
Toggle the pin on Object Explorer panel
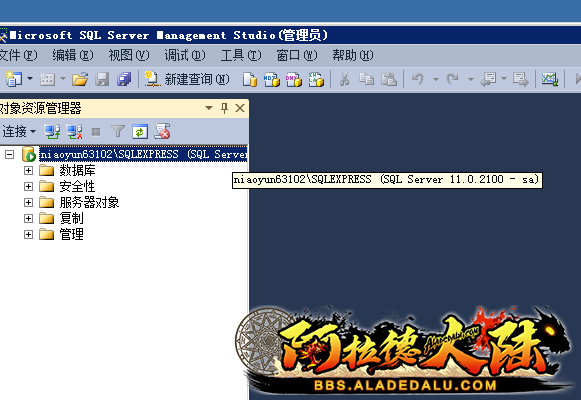224,108
